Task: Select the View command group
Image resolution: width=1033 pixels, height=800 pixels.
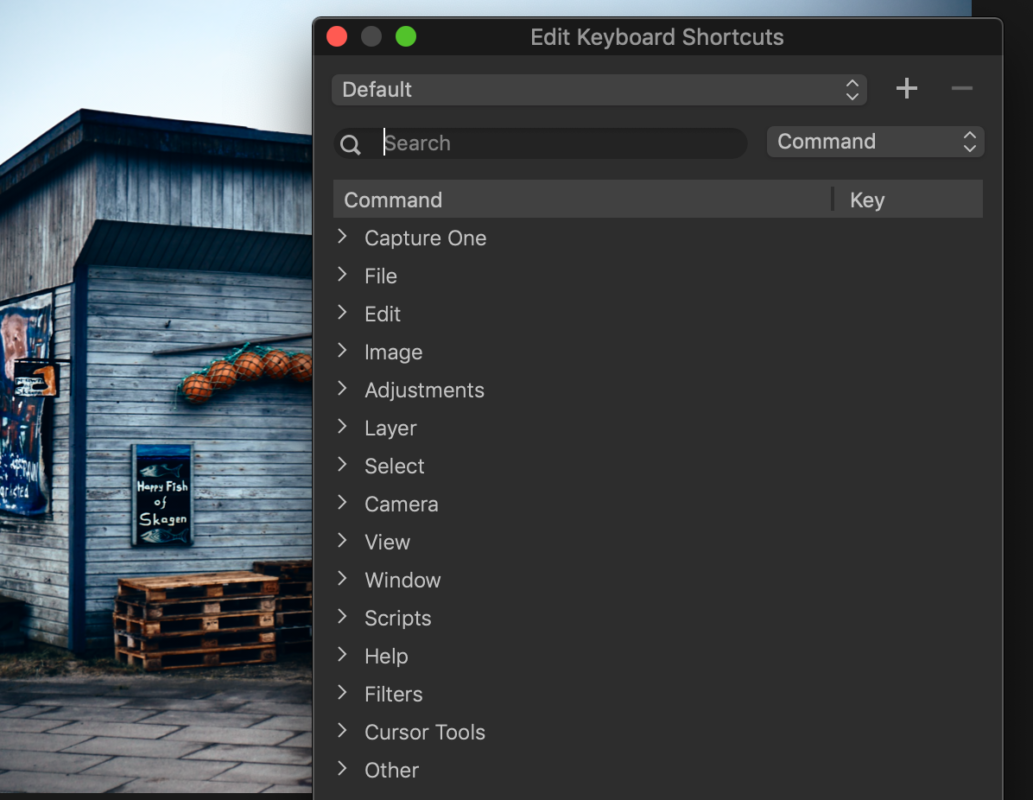Action: (x=386, y=542)
